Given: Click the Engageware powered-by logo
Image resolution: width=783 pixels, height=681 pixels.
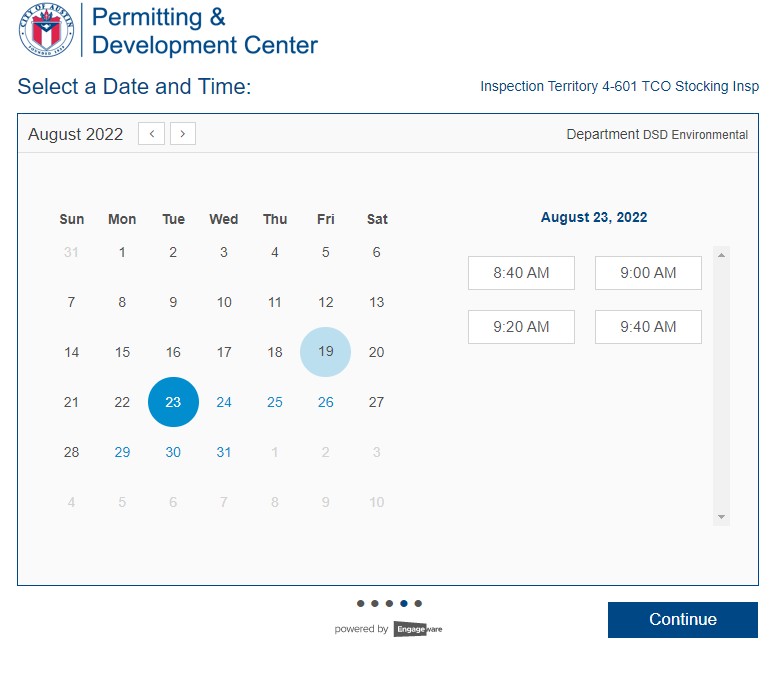Looking at the screenshot, I should tap(417, 629).
